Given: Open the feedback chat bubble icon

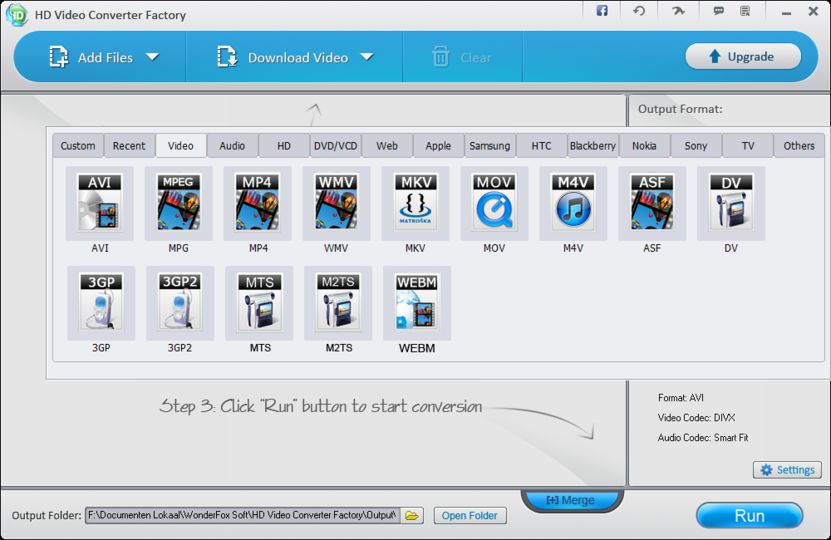Looking at the screenshot, I should click(719, 11).
